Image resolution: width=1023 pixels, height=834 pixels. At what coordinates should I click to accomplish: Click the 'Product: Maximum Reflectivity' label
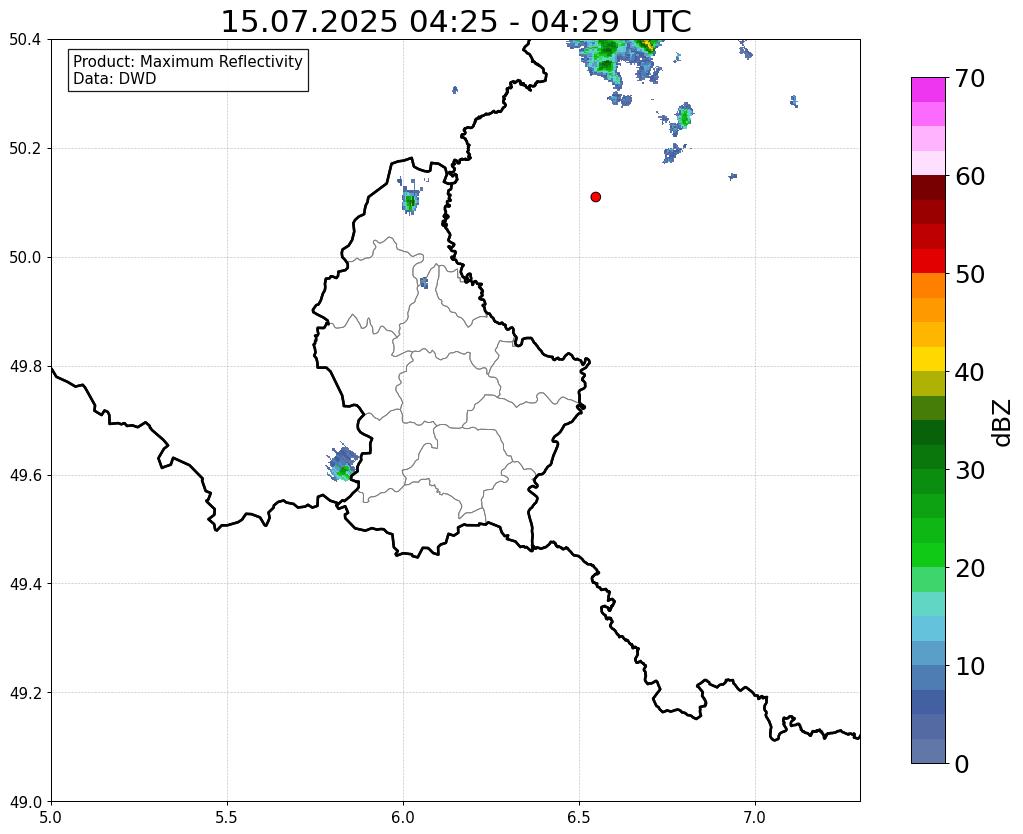coord(188,61)
